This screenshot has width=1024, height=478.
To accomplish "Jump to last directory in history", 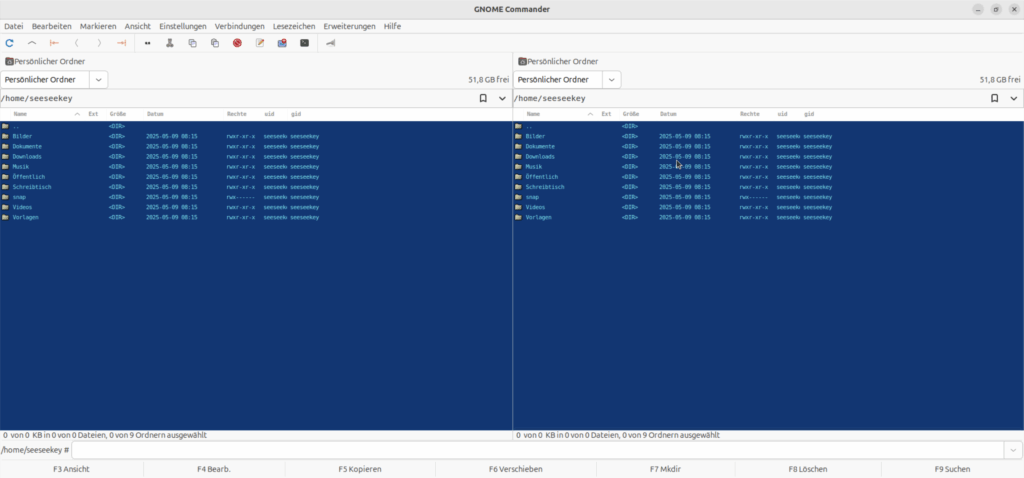I will 122,43.
